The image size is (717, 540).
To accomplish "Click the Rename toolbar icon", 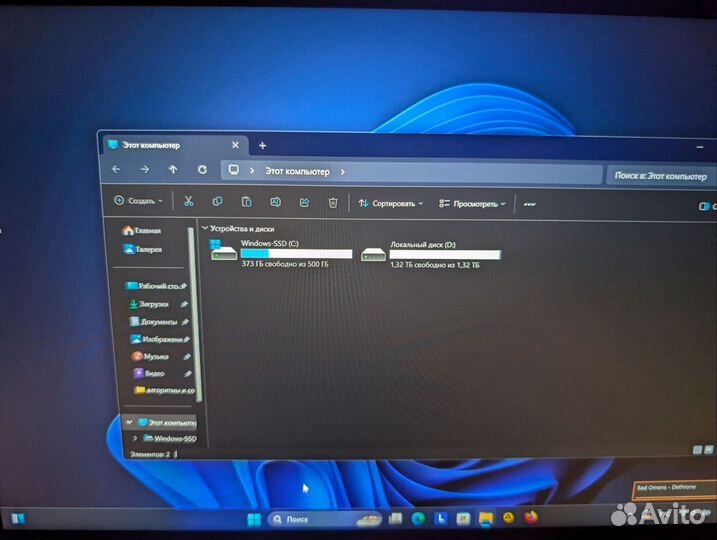I will point(275,202).
